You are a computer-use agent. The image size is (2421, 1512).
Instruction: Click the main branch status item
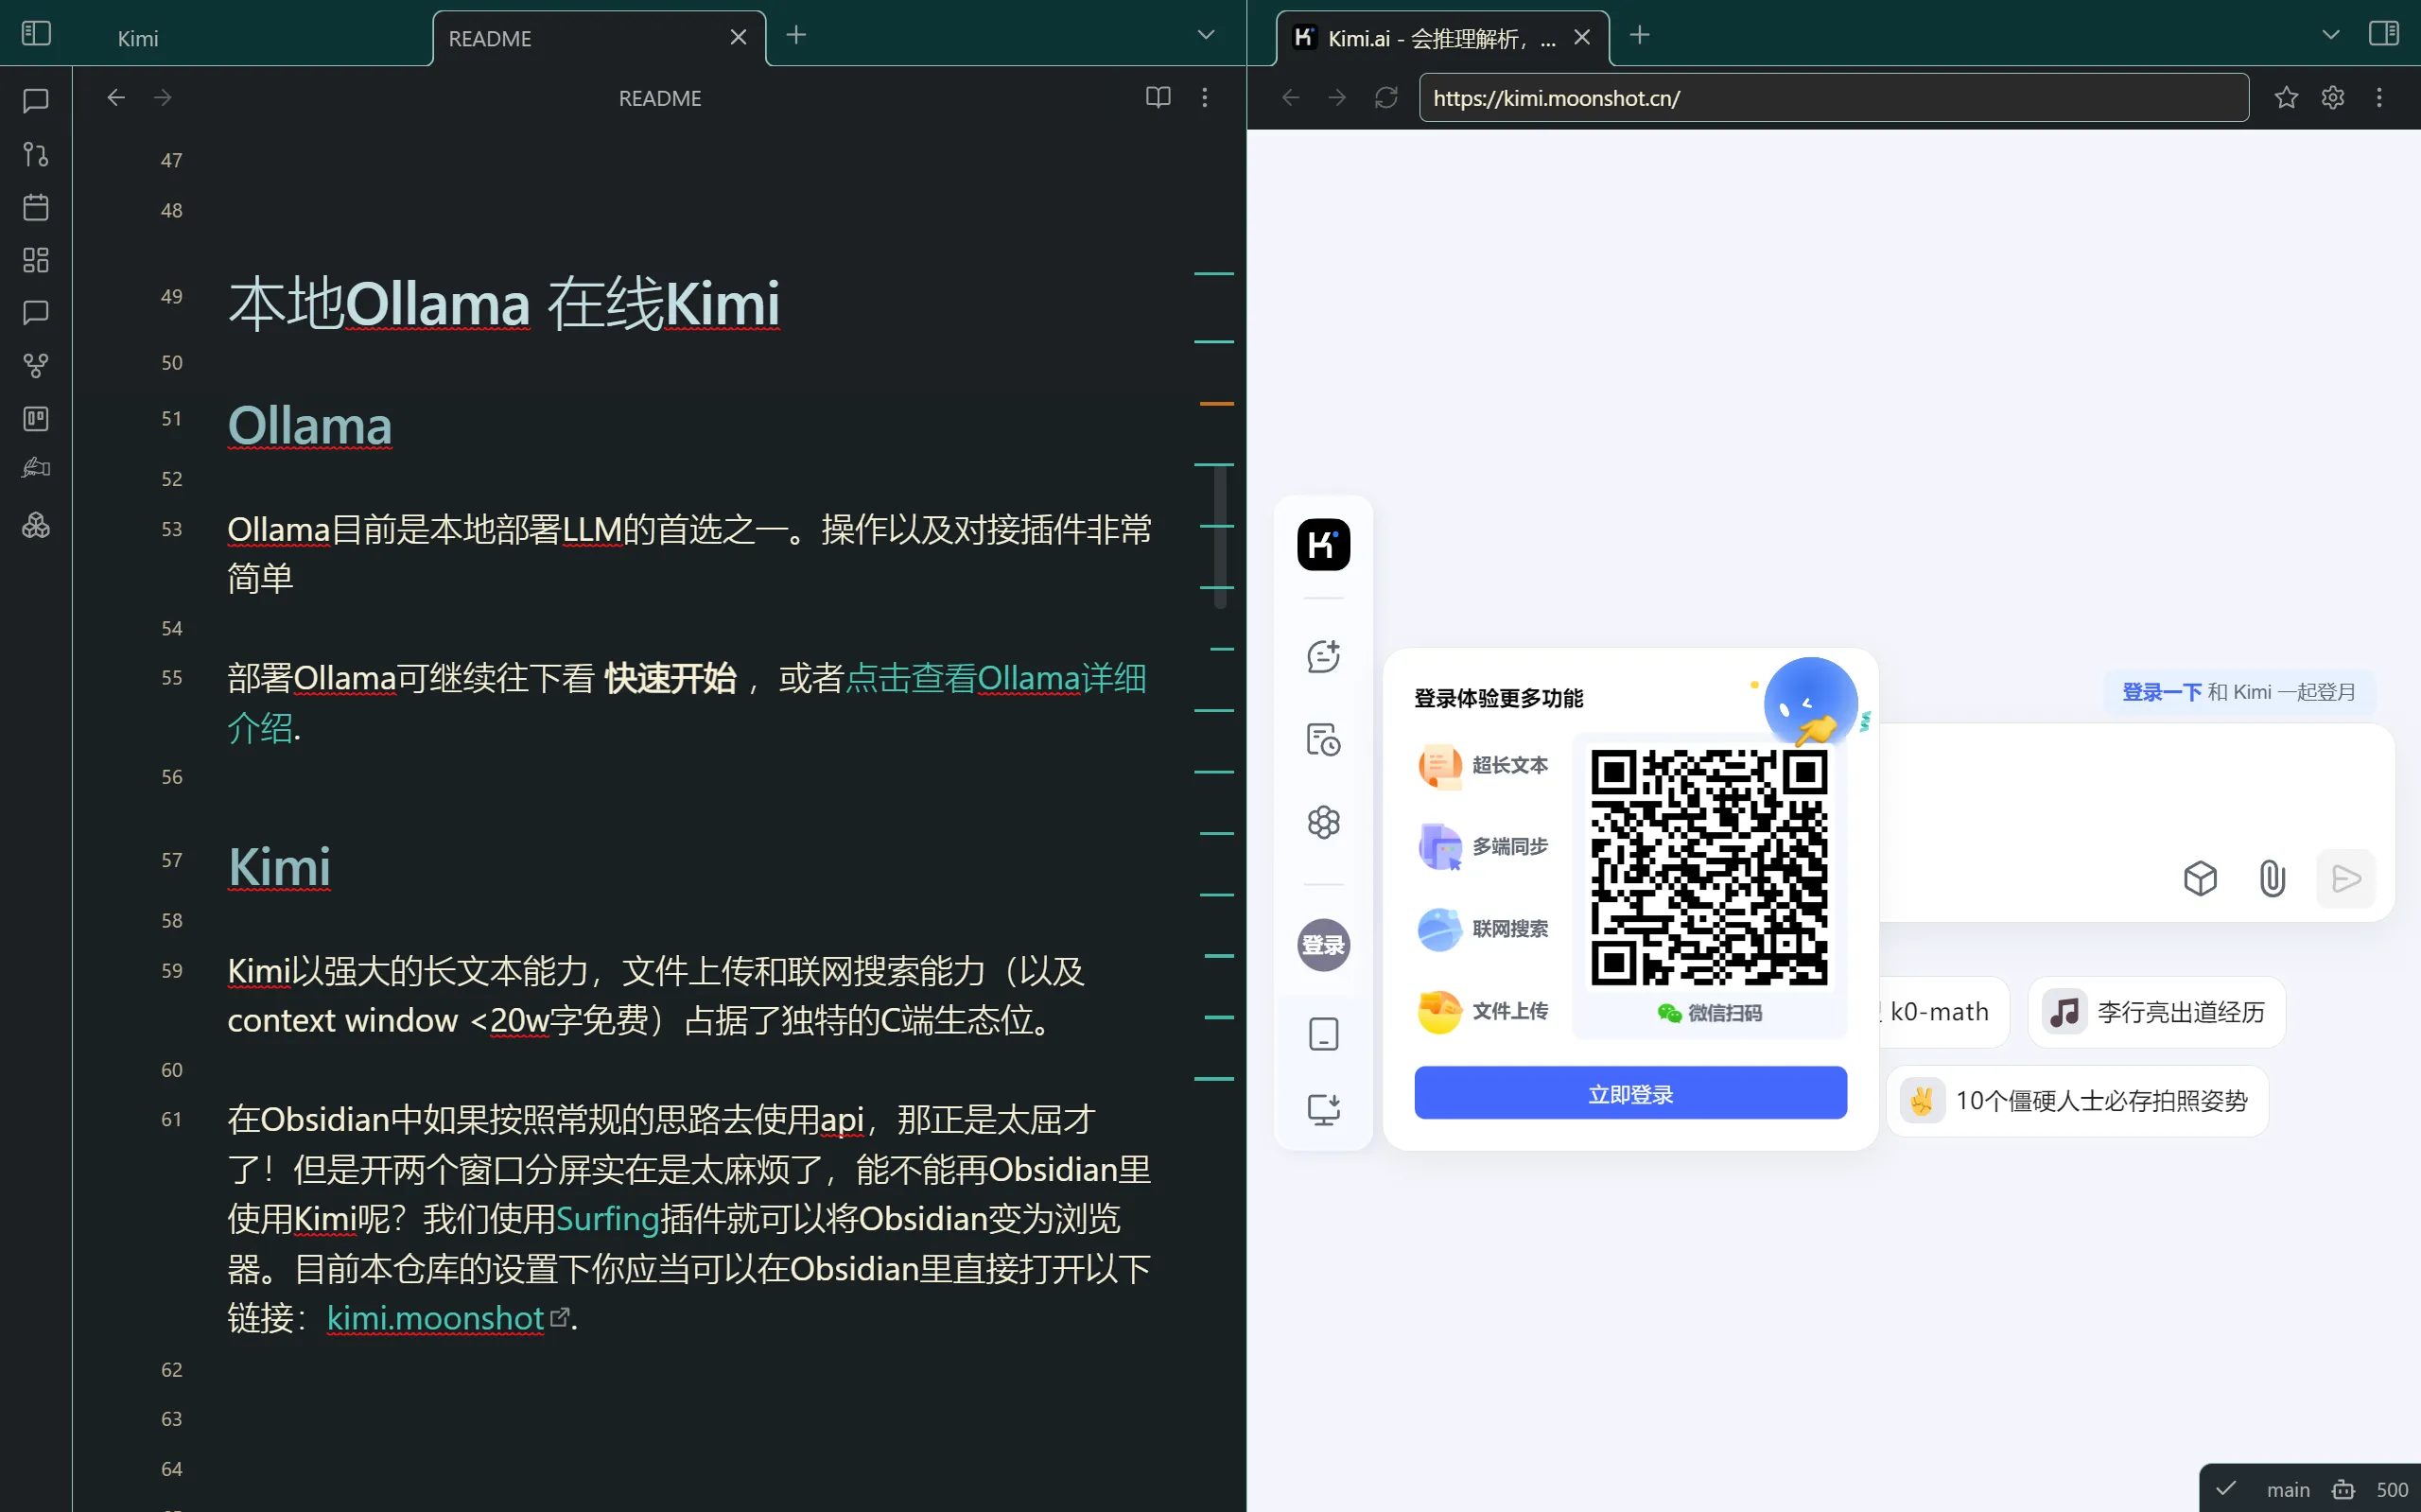point(2288,1490)
